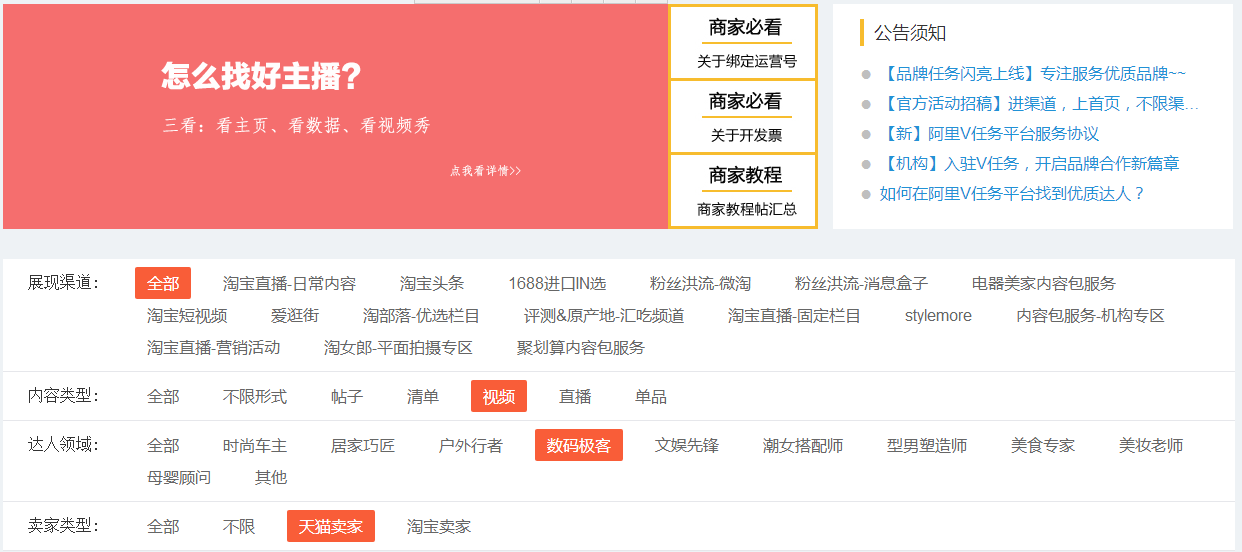Filter talent field by 母婴顾问
The width and height of the screenshot is (1242, 552).
[179, 478]
